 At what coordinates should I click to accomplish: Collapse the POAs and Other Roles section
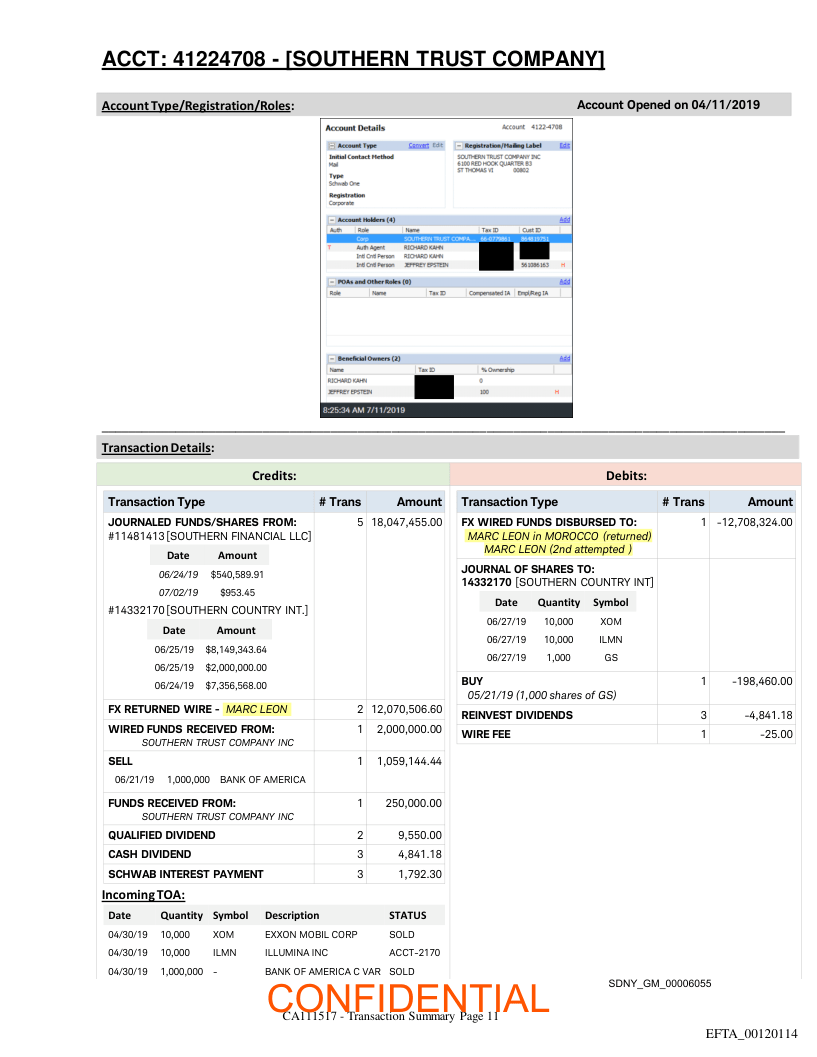332,282
